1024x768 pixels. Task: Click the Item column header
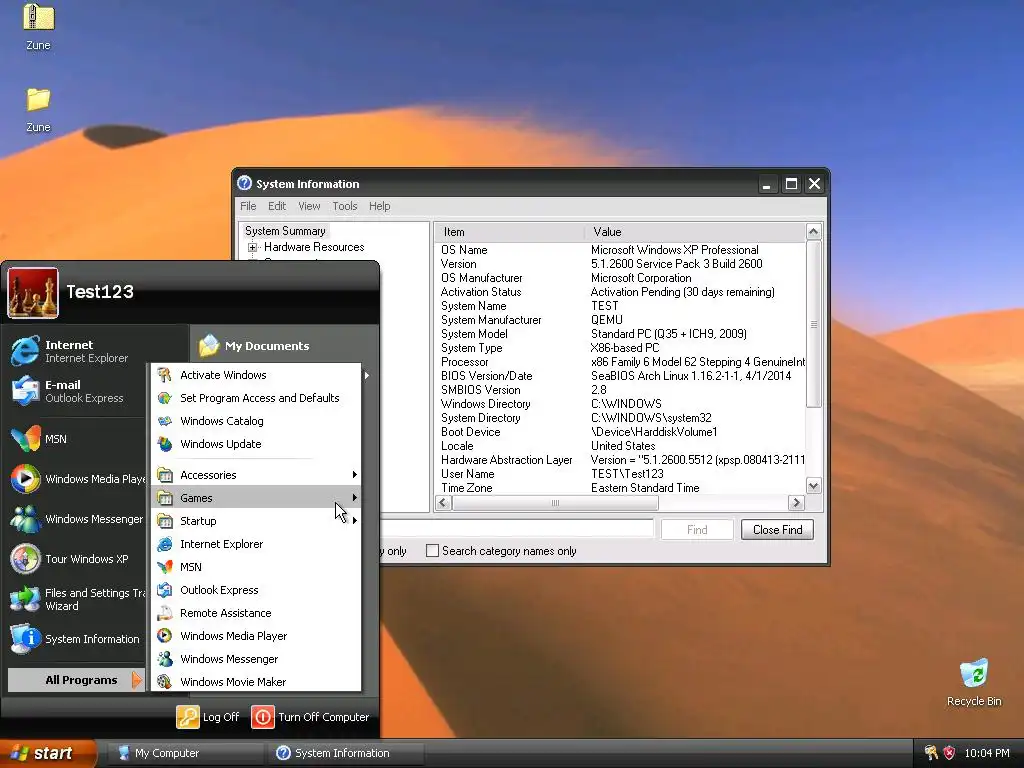509,232
